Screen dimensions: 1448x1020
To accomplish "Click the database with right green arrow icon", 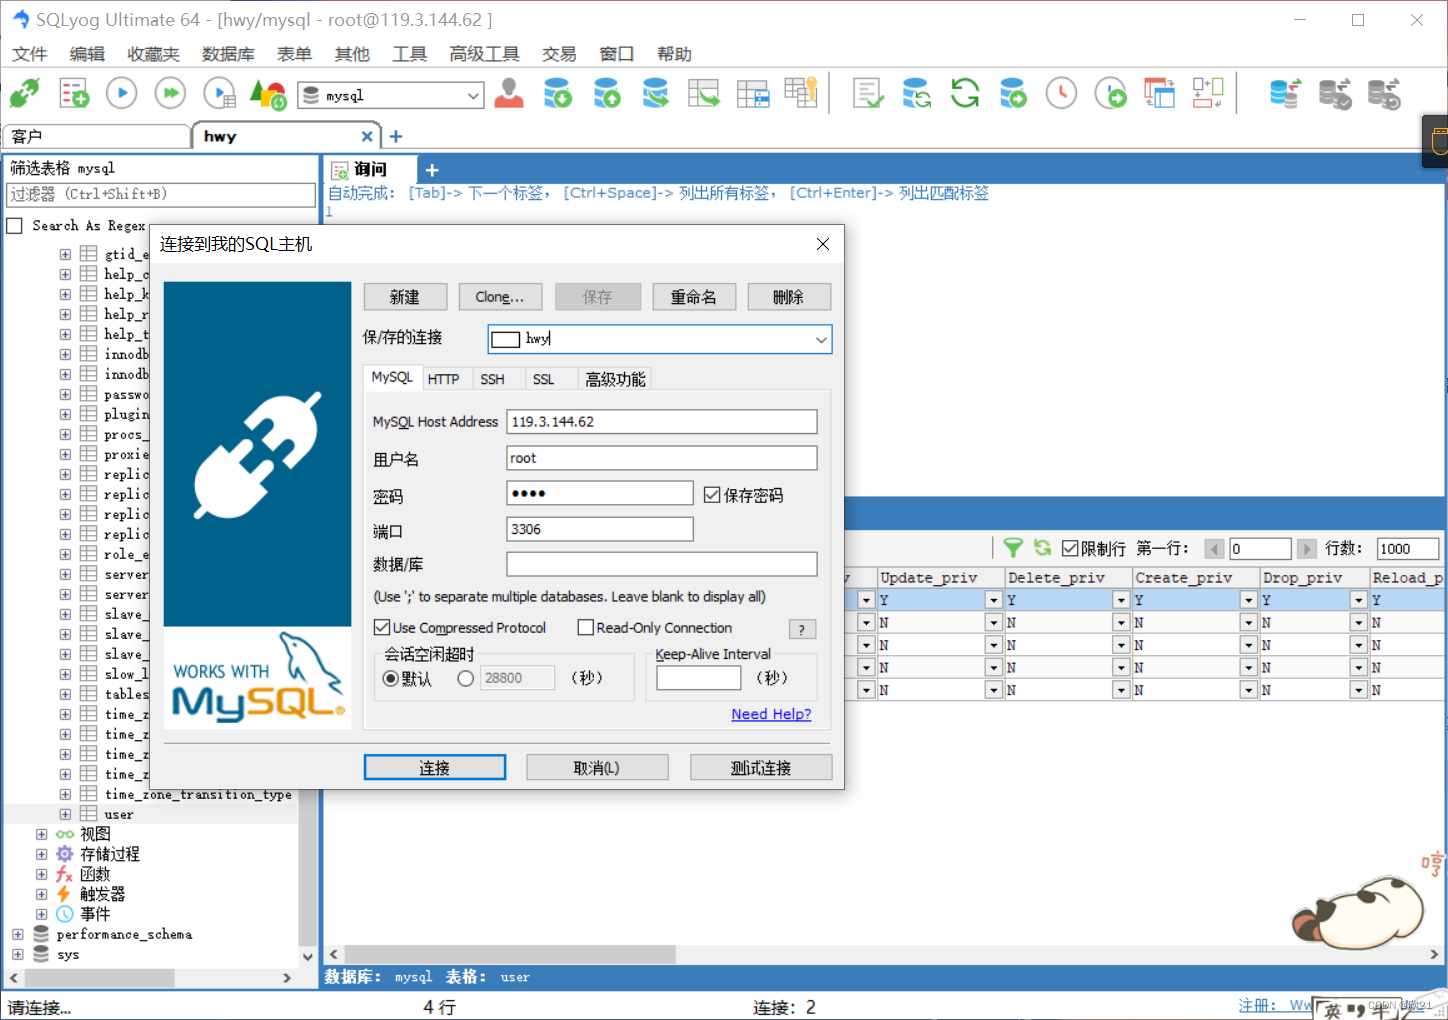I will [1013, 94].
